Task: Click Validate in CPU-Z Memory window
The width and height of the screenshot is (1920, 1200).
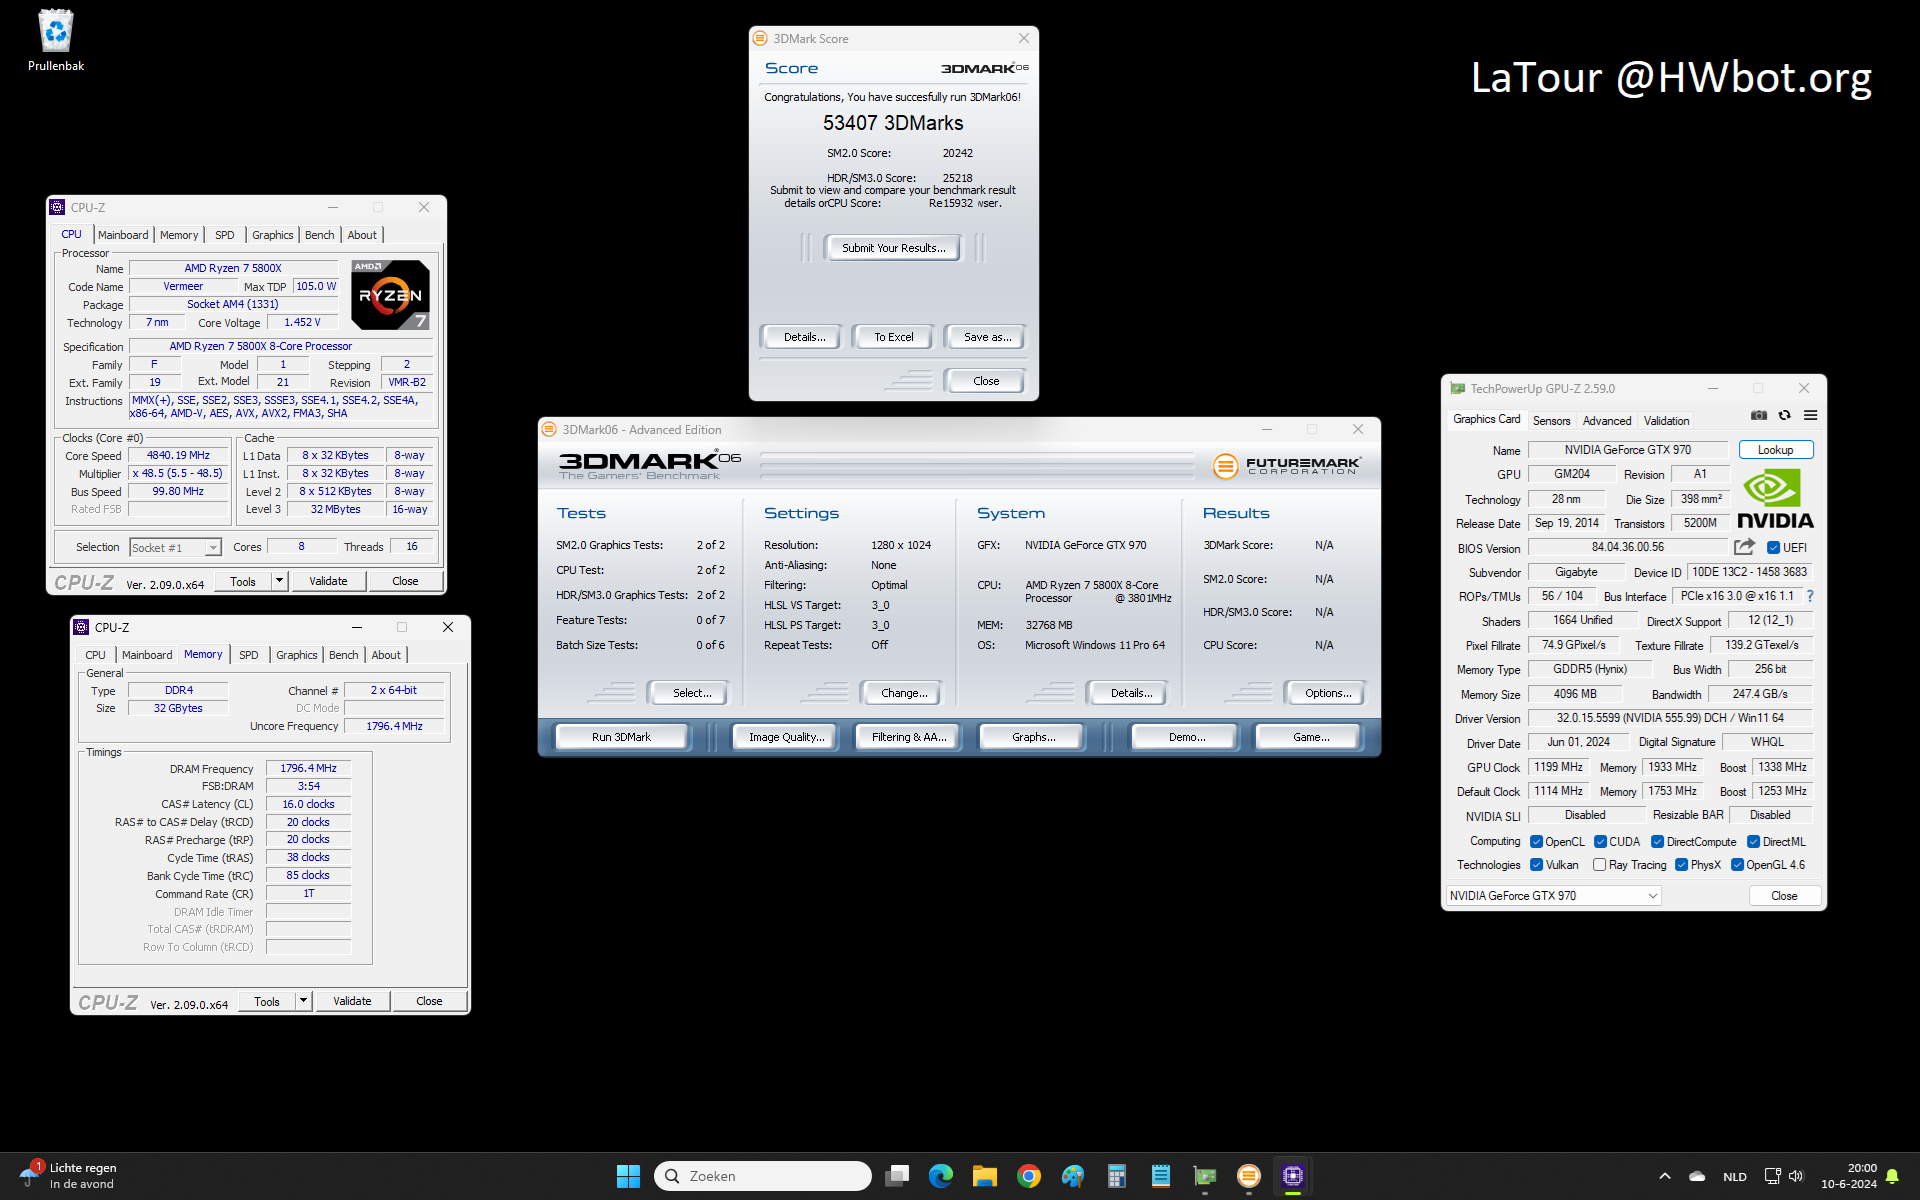Action: (x=352, y=1001)
